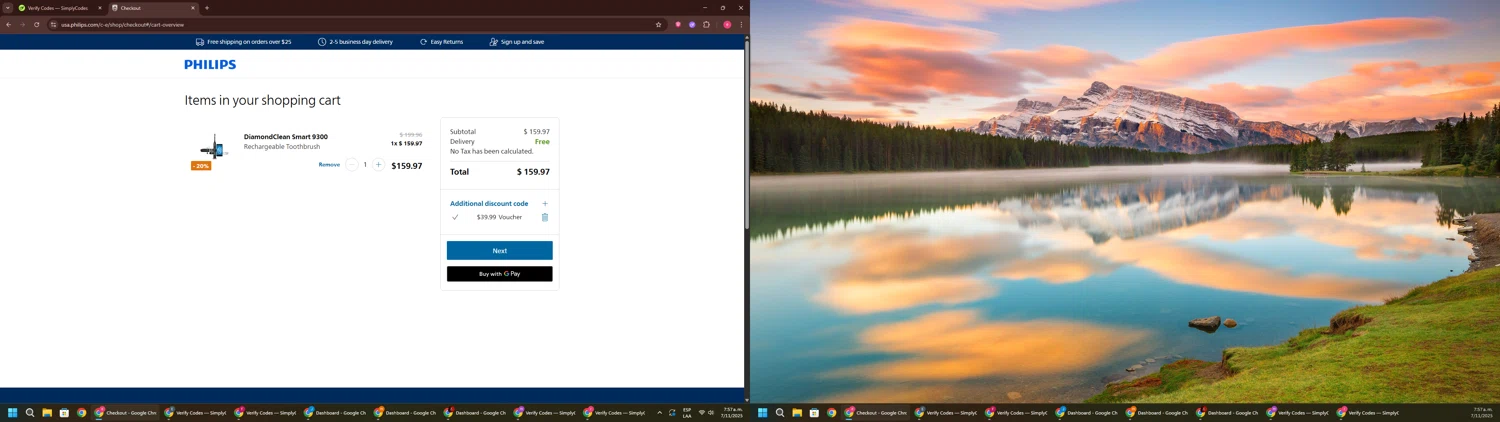Screen dimensions: 1500x422
Task: Focus the usa.philips.com address bar
Action: [355, 24]
